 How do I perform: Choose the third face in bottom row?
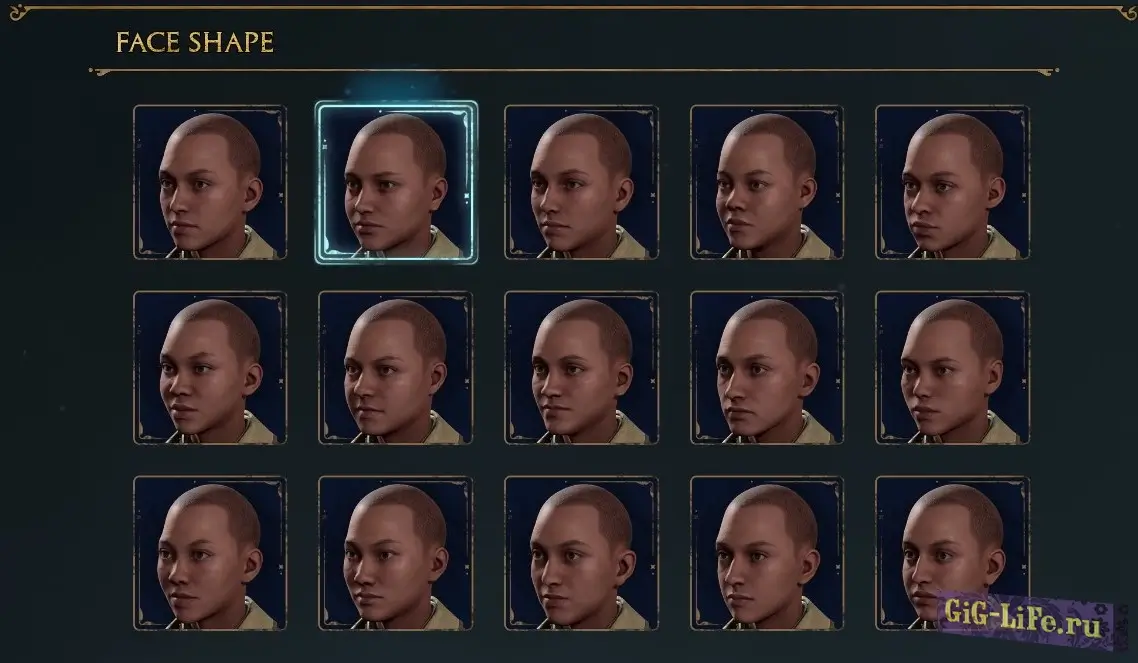pyautogui.click(x=581, y=553)
